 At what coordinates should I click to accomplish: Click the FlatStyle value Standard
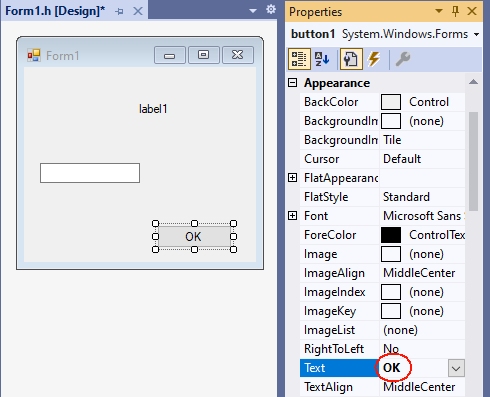click(406, 197)
